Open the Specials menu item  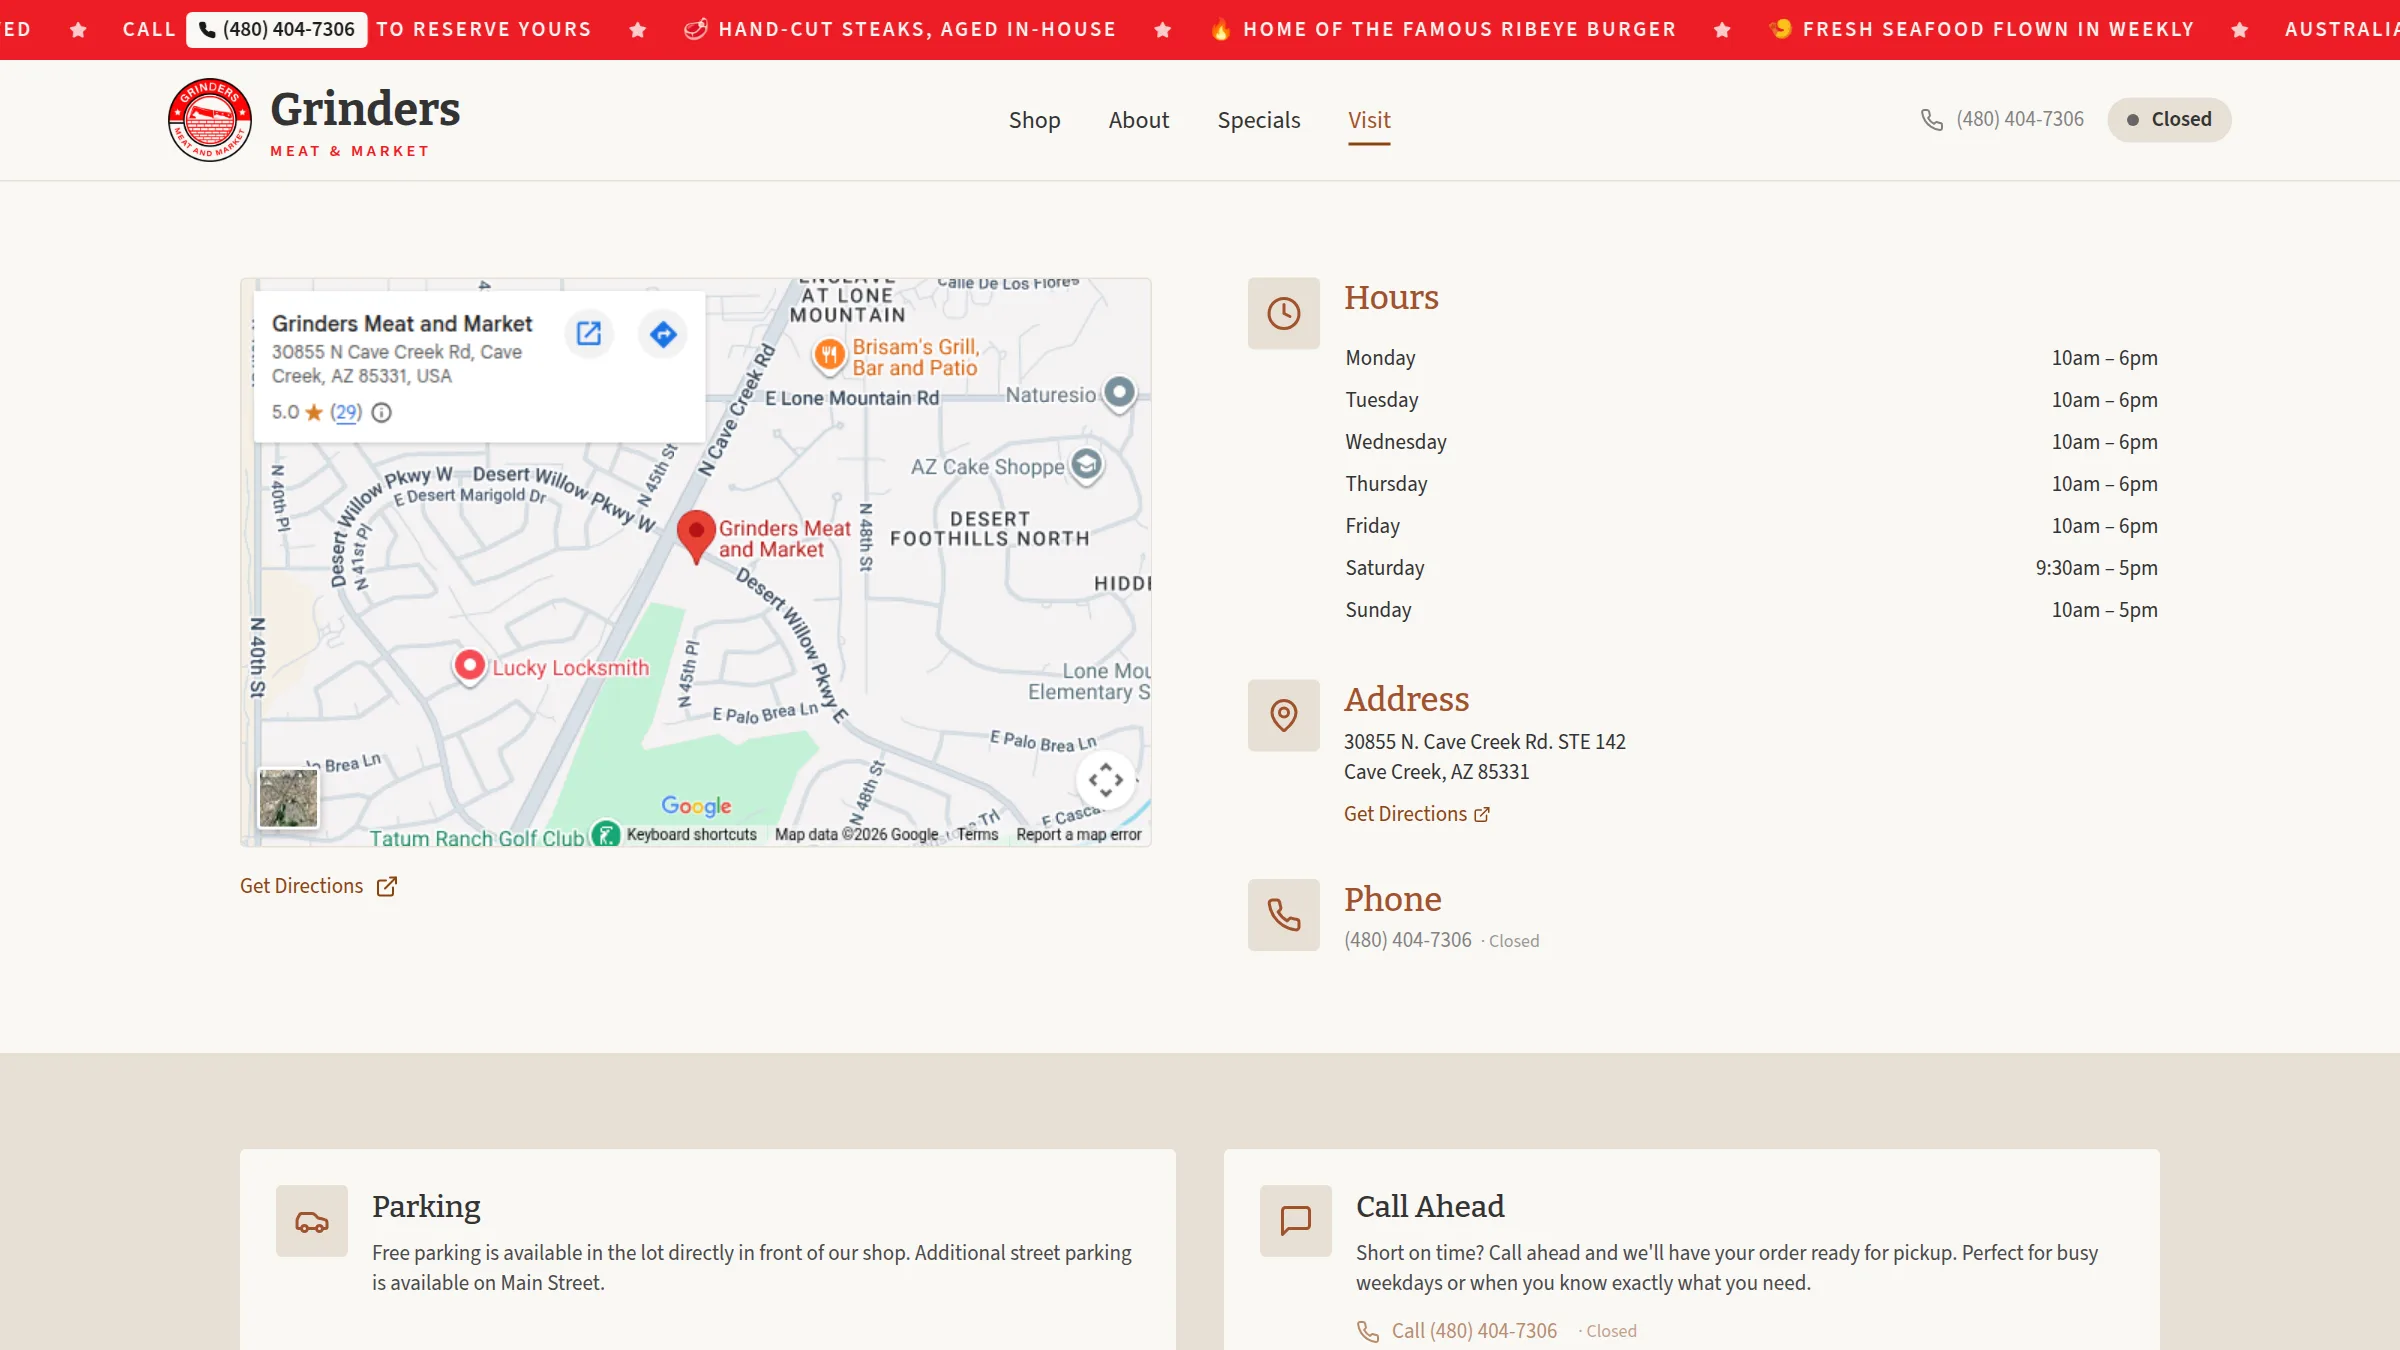pos(1259,120)
